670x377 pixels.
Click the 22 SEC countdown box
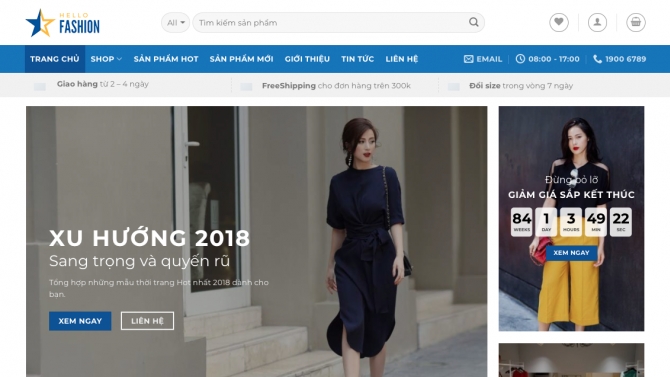pos(621,222)
